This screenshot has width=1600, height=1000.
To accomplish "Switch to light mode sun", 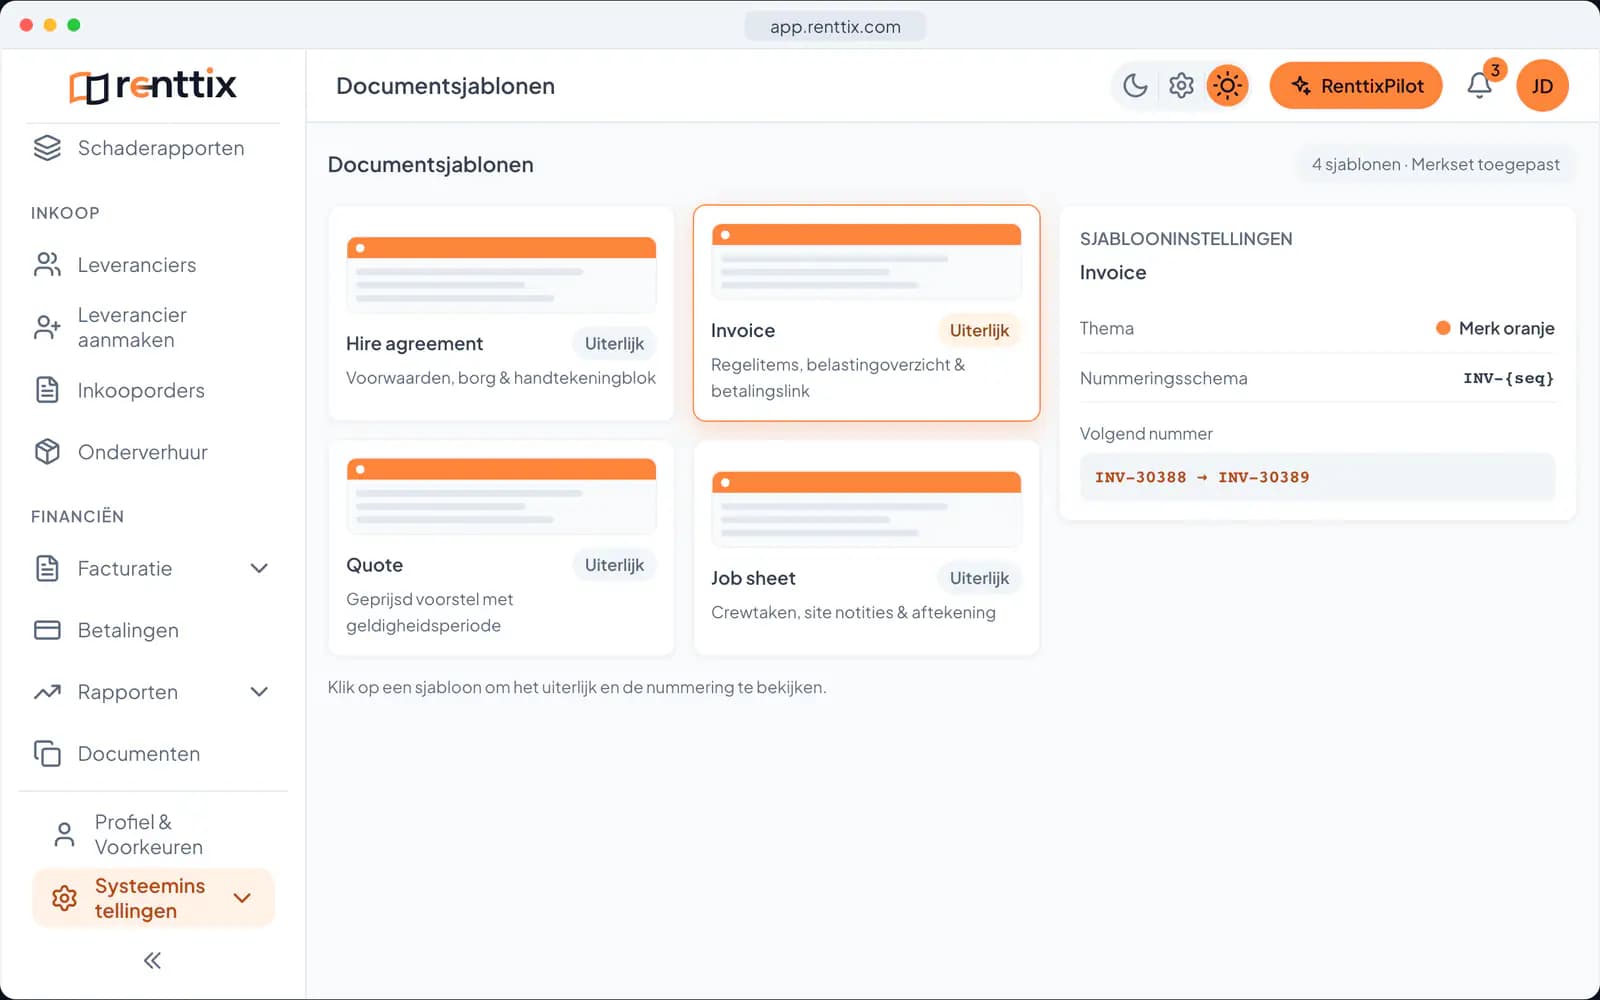I will 1227,86.
